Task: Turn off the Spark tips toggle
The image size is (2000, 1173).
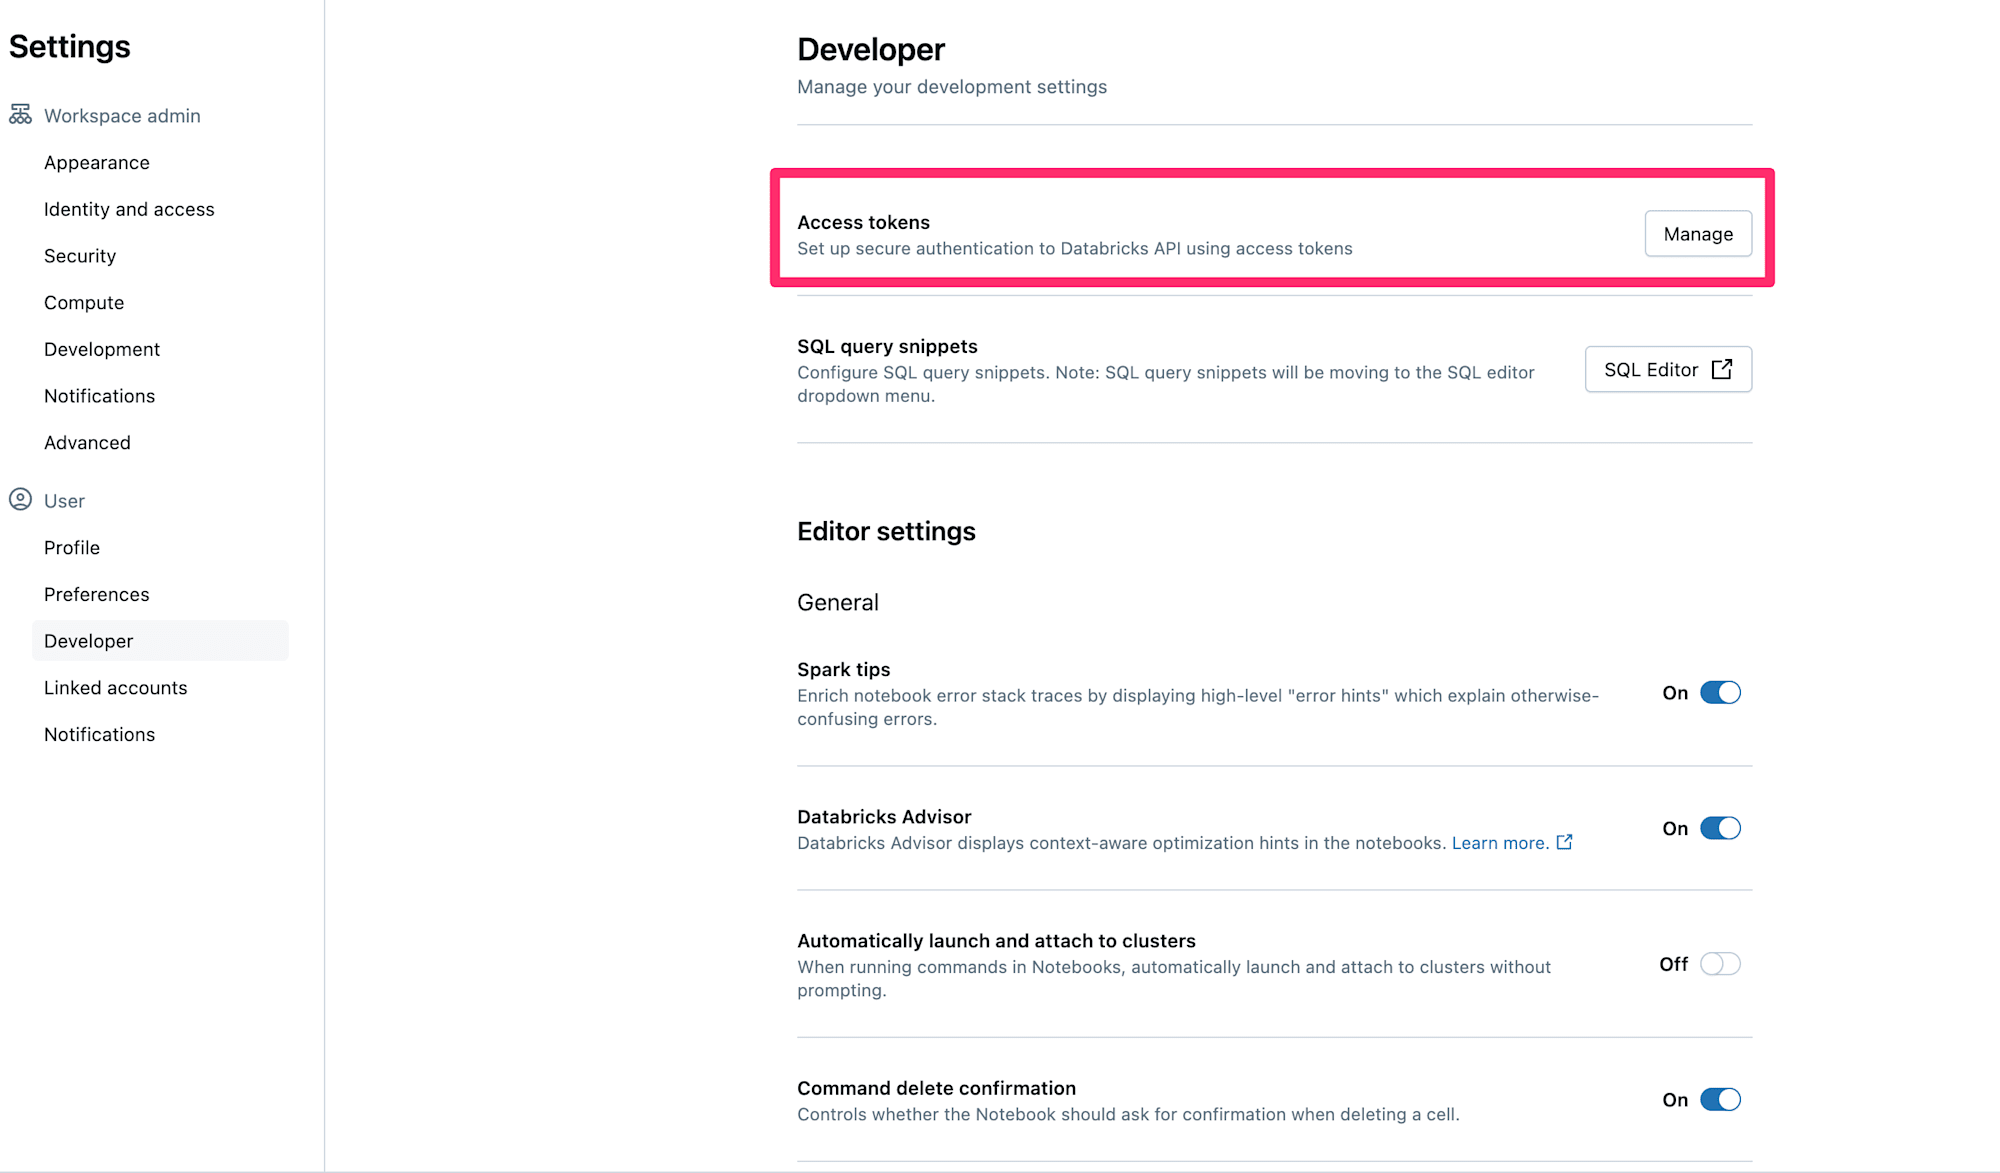Action: point(1720,693)
